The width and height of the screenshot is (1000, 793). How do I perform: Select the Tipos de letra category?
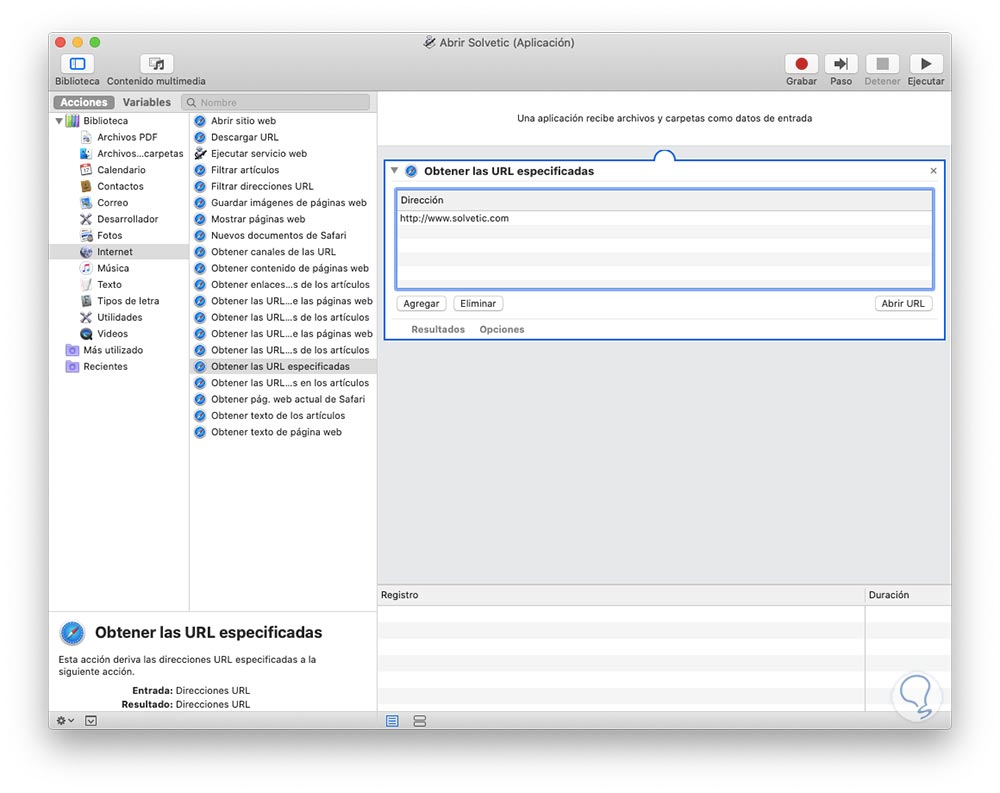coord(128,301)
